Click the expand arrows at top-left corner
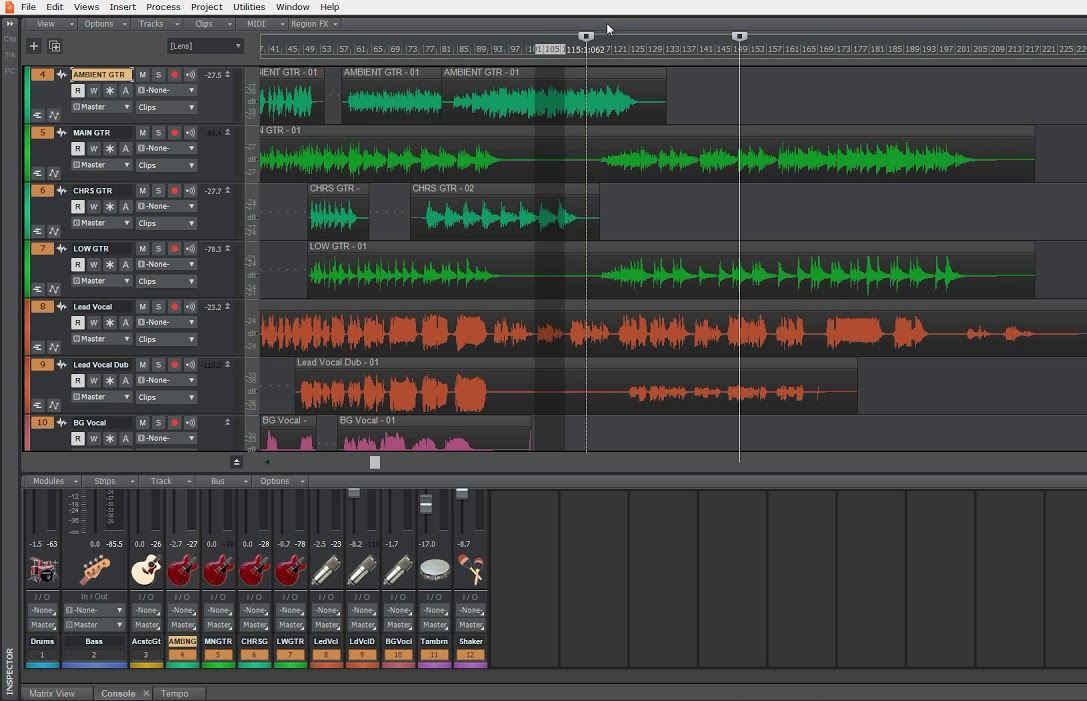 (10, 24)
